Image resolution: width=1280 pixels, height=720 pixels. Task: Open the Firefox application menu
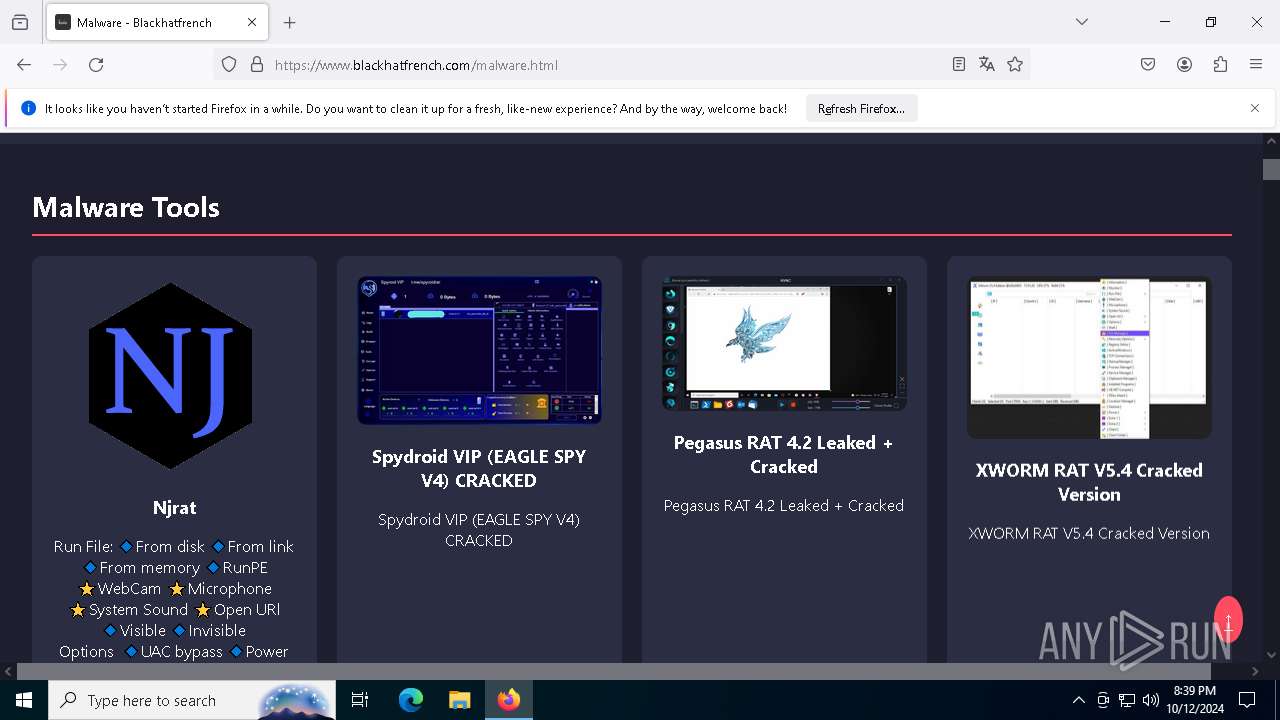click(1256, 65)
